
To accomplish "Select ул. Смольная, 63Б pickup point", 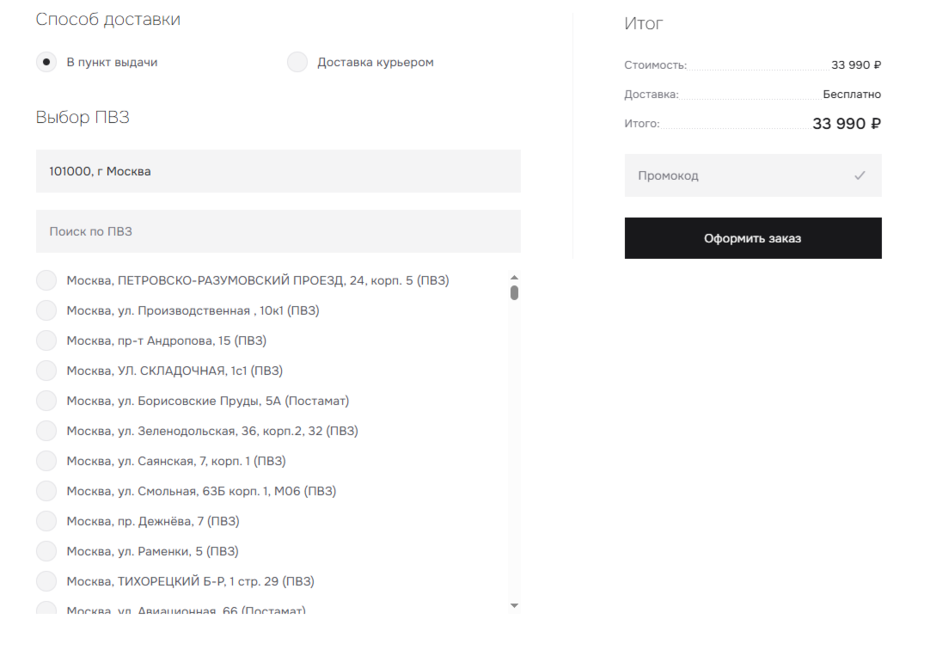I will pyautogui.click(x=46, y=491).
